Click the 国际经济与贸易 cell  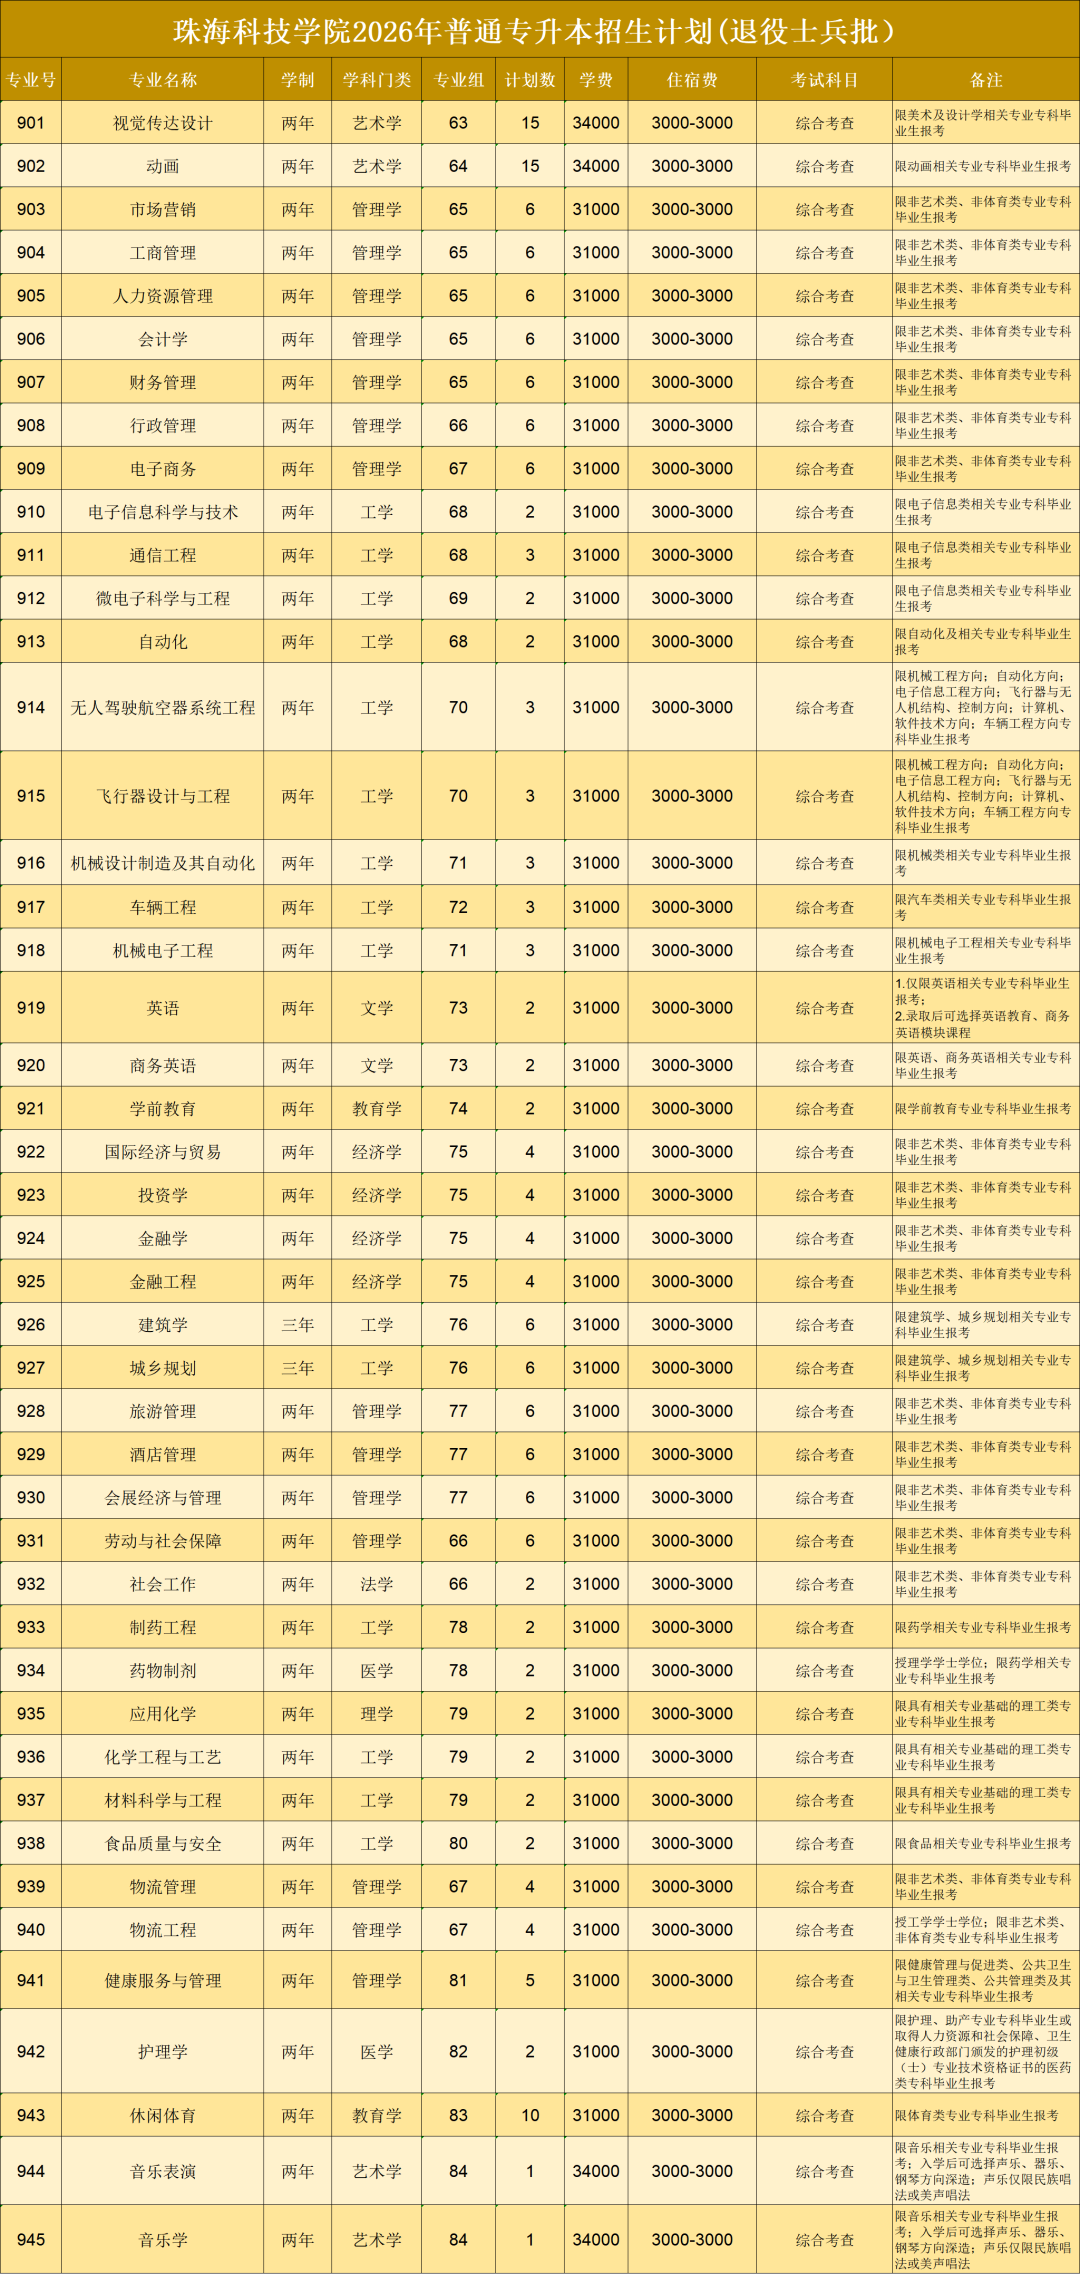(163, 1152)
